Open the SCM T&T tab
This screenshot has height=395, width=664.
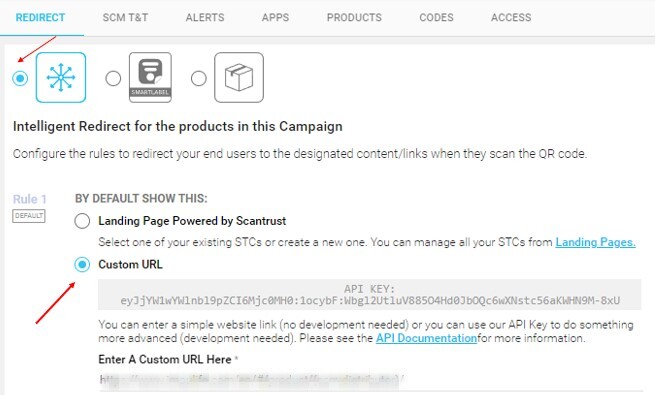tap(125, 17)
